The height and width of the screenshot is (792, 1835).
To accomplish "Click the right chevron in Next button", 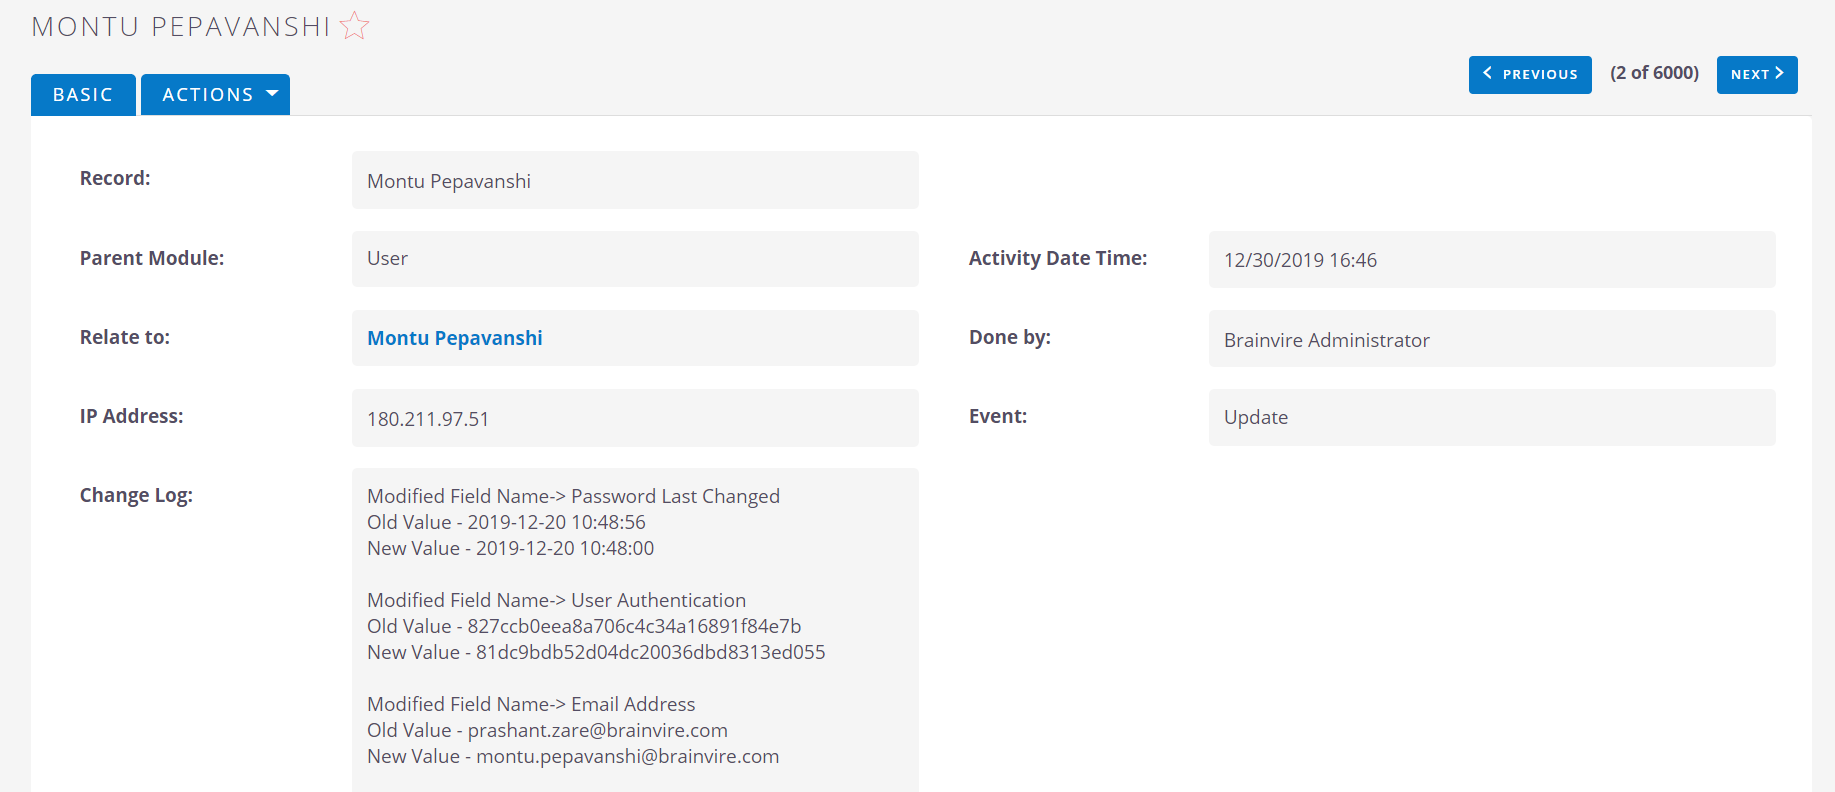I will pyautogui.click(x=1779, y=73).
